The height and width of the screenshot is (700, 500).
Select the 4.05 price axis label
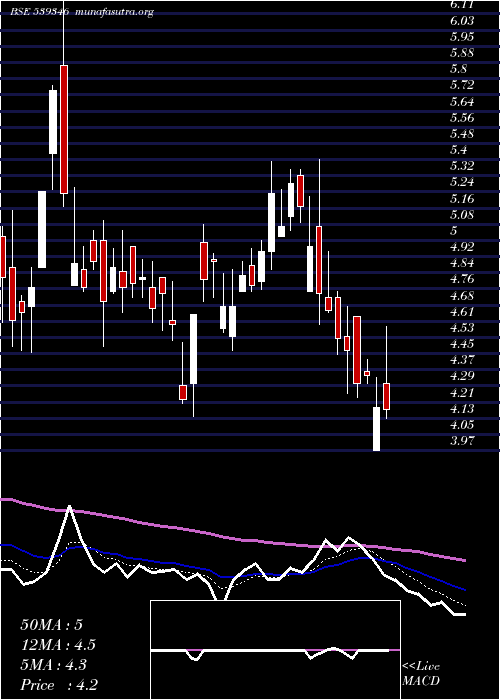462,425
